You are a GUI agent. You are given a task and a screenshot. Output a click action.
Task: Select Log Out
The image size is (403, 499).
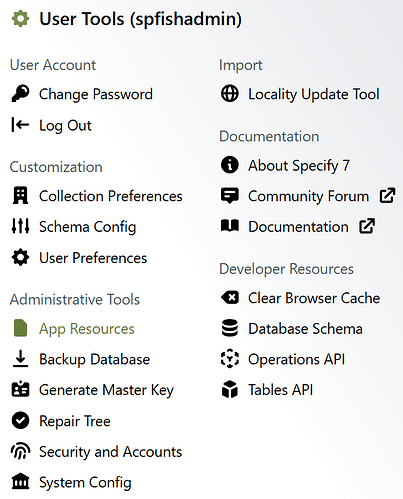point(65,125)
